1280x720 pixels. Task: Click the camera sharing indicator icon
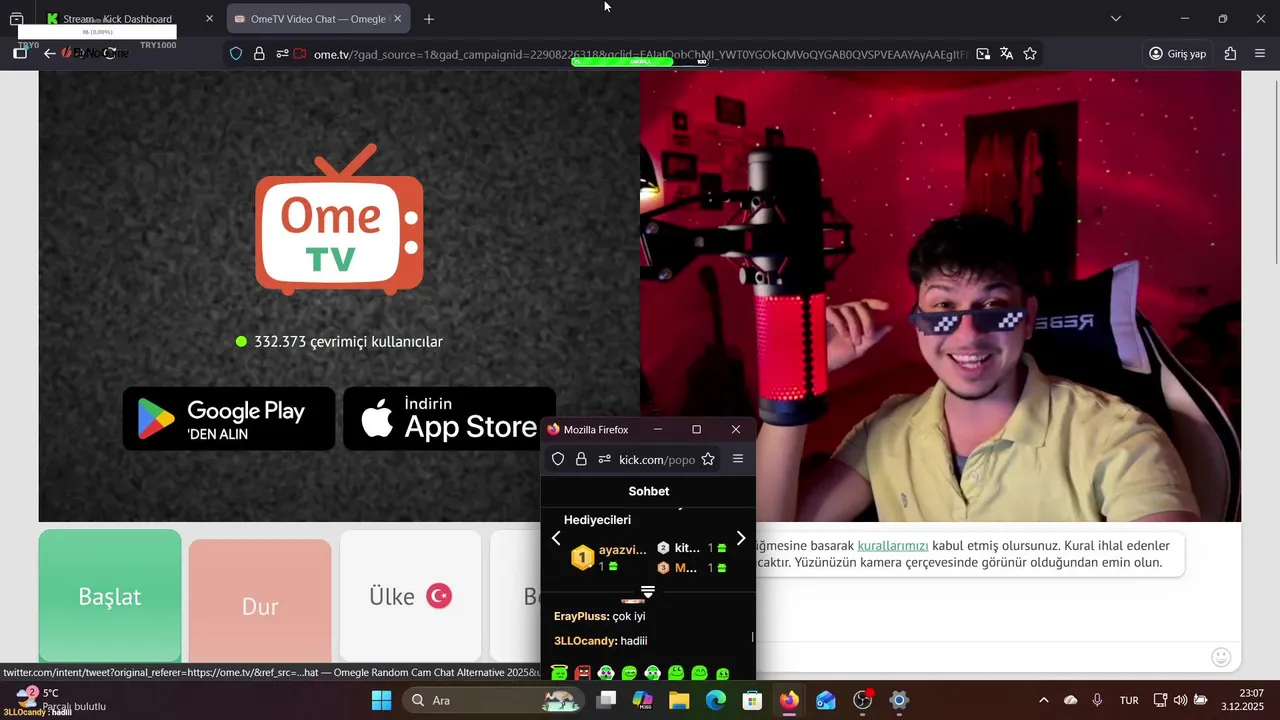tap(300, 54)
